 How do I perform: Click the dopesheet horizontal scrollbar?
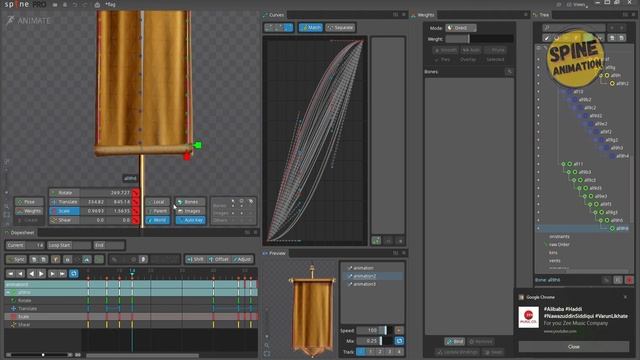click(142, 355)
